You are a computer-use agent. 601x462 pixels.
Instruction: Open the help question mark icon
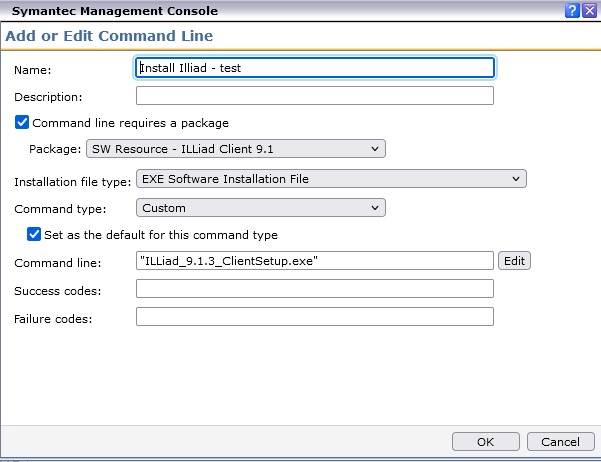click(572, 11)
